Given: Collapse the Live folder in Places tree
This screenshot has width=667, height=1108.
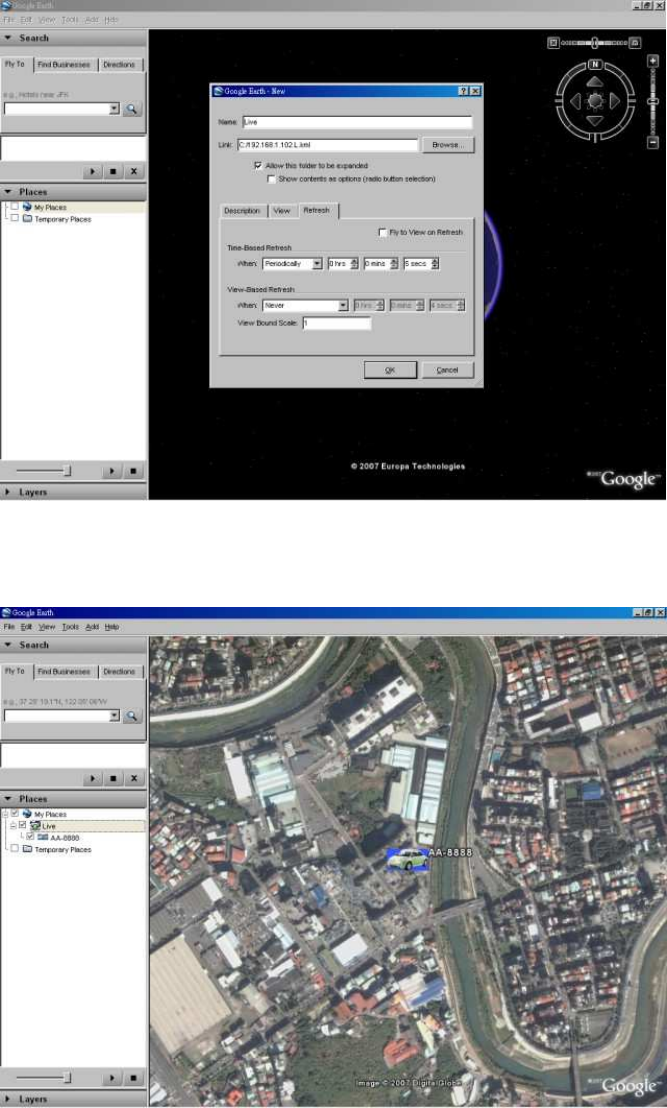Looking at the screenshot, I should (x=13, y=825).
